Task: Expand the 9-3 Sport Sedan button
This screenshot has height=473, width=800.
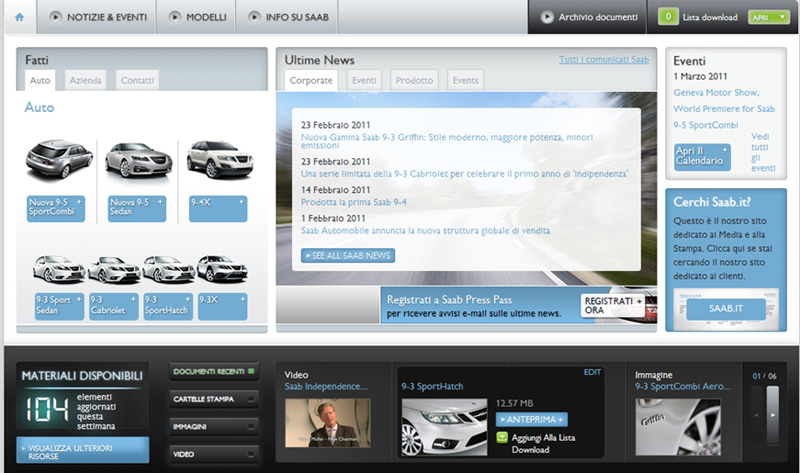Action: (x=59, y=306)
